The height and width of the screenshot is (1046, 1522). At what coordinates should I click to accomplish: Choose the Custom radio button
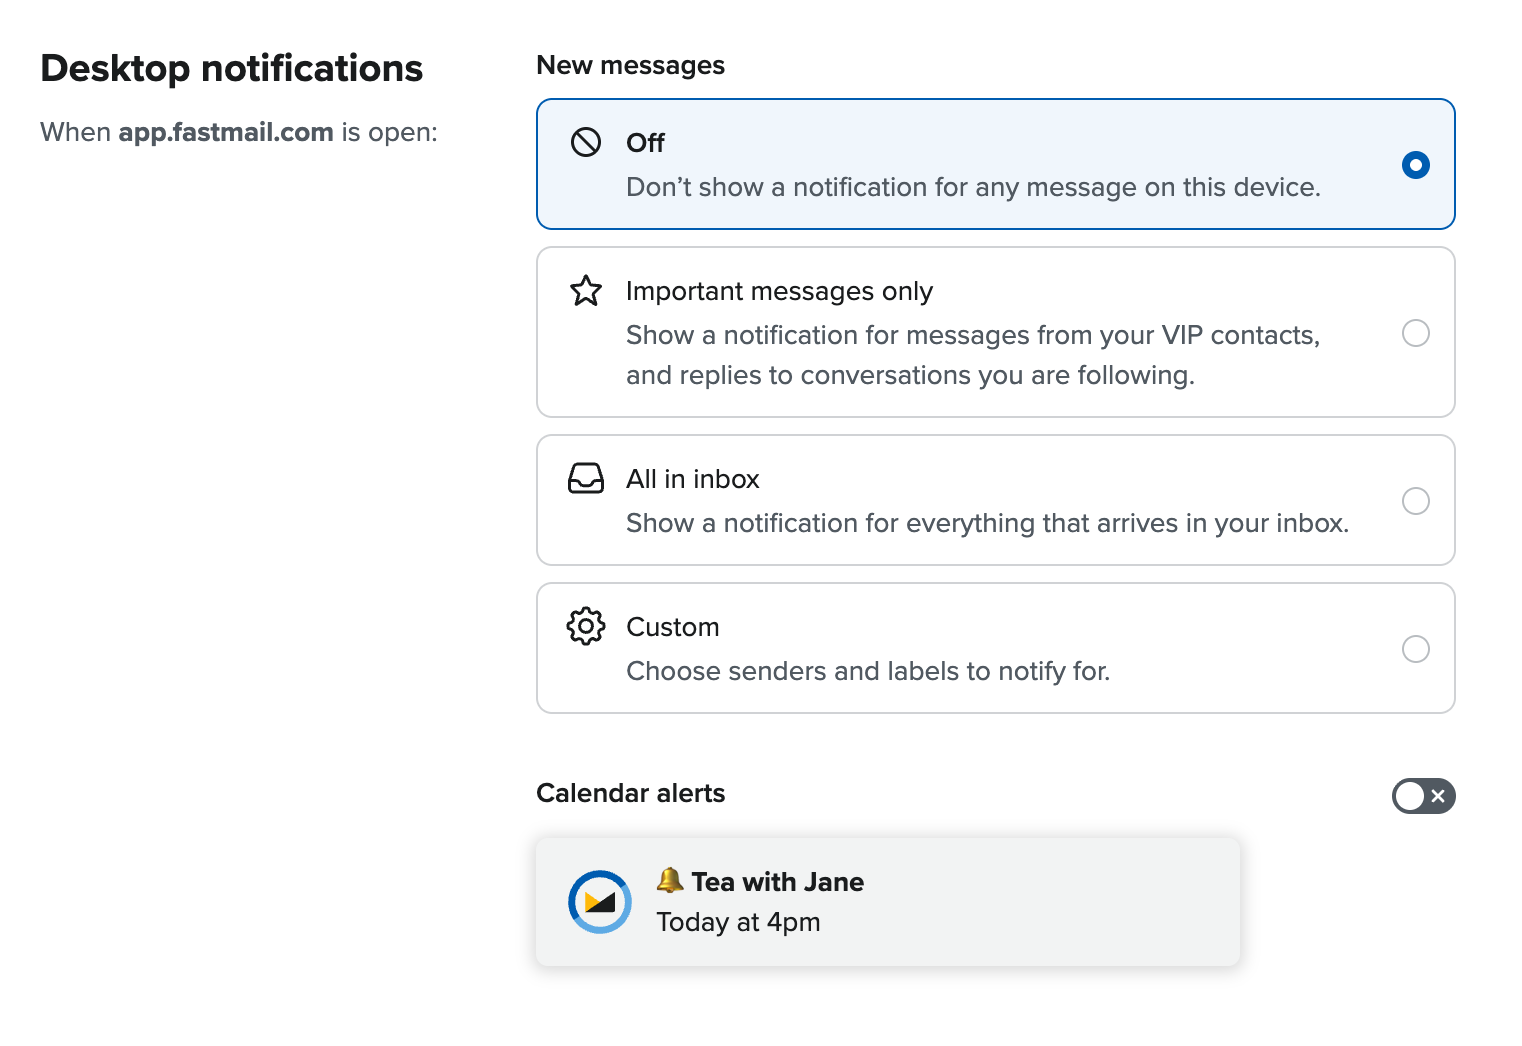click(x=1416, y=649)
